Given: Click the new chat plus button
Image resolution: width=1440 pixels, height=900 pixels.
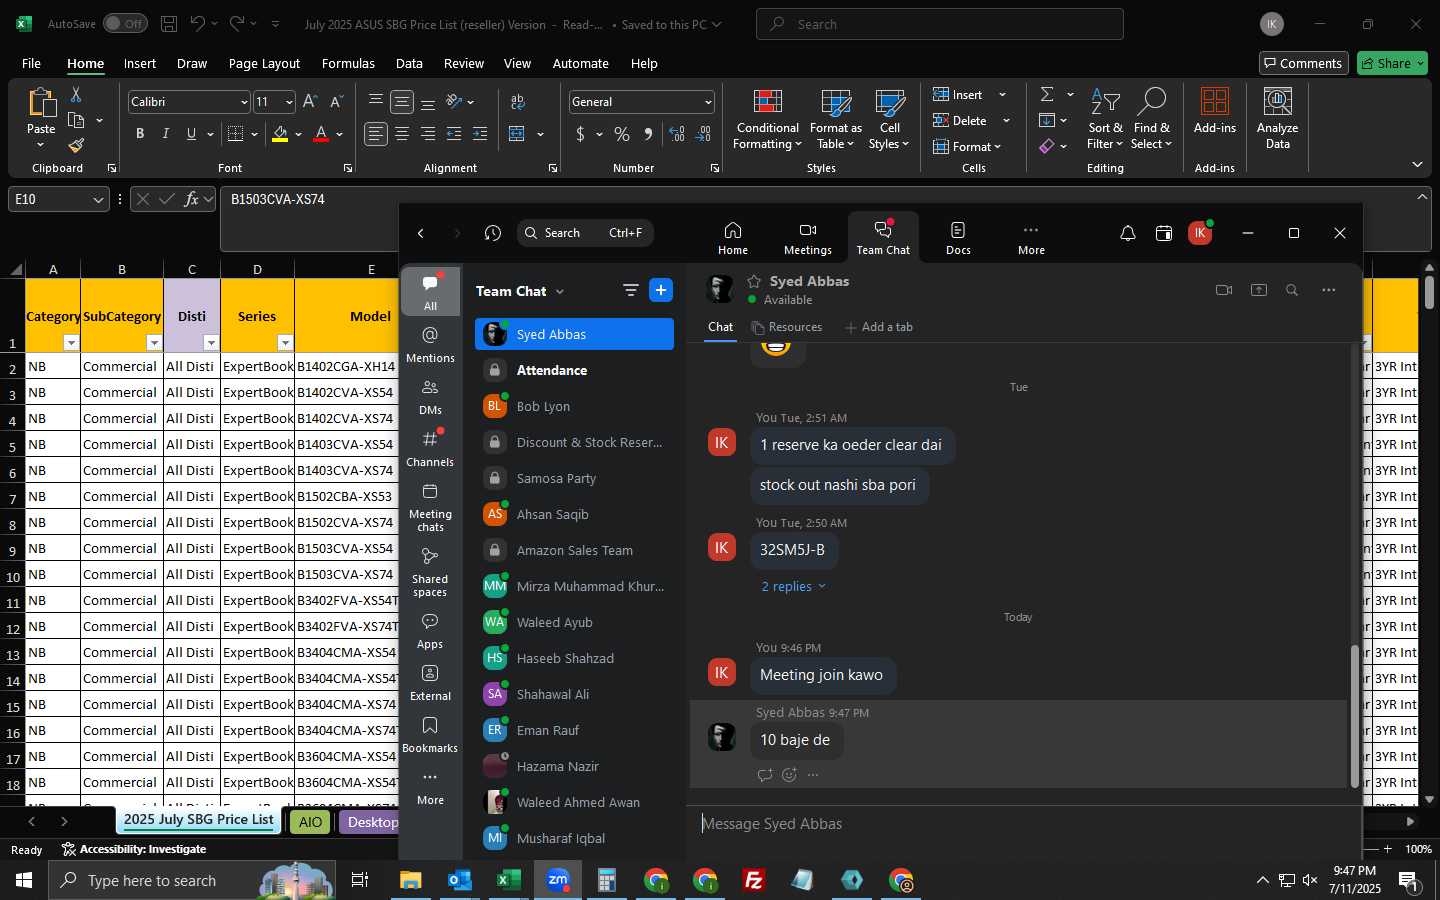Looking at the screenshot, I should (661, 290).
